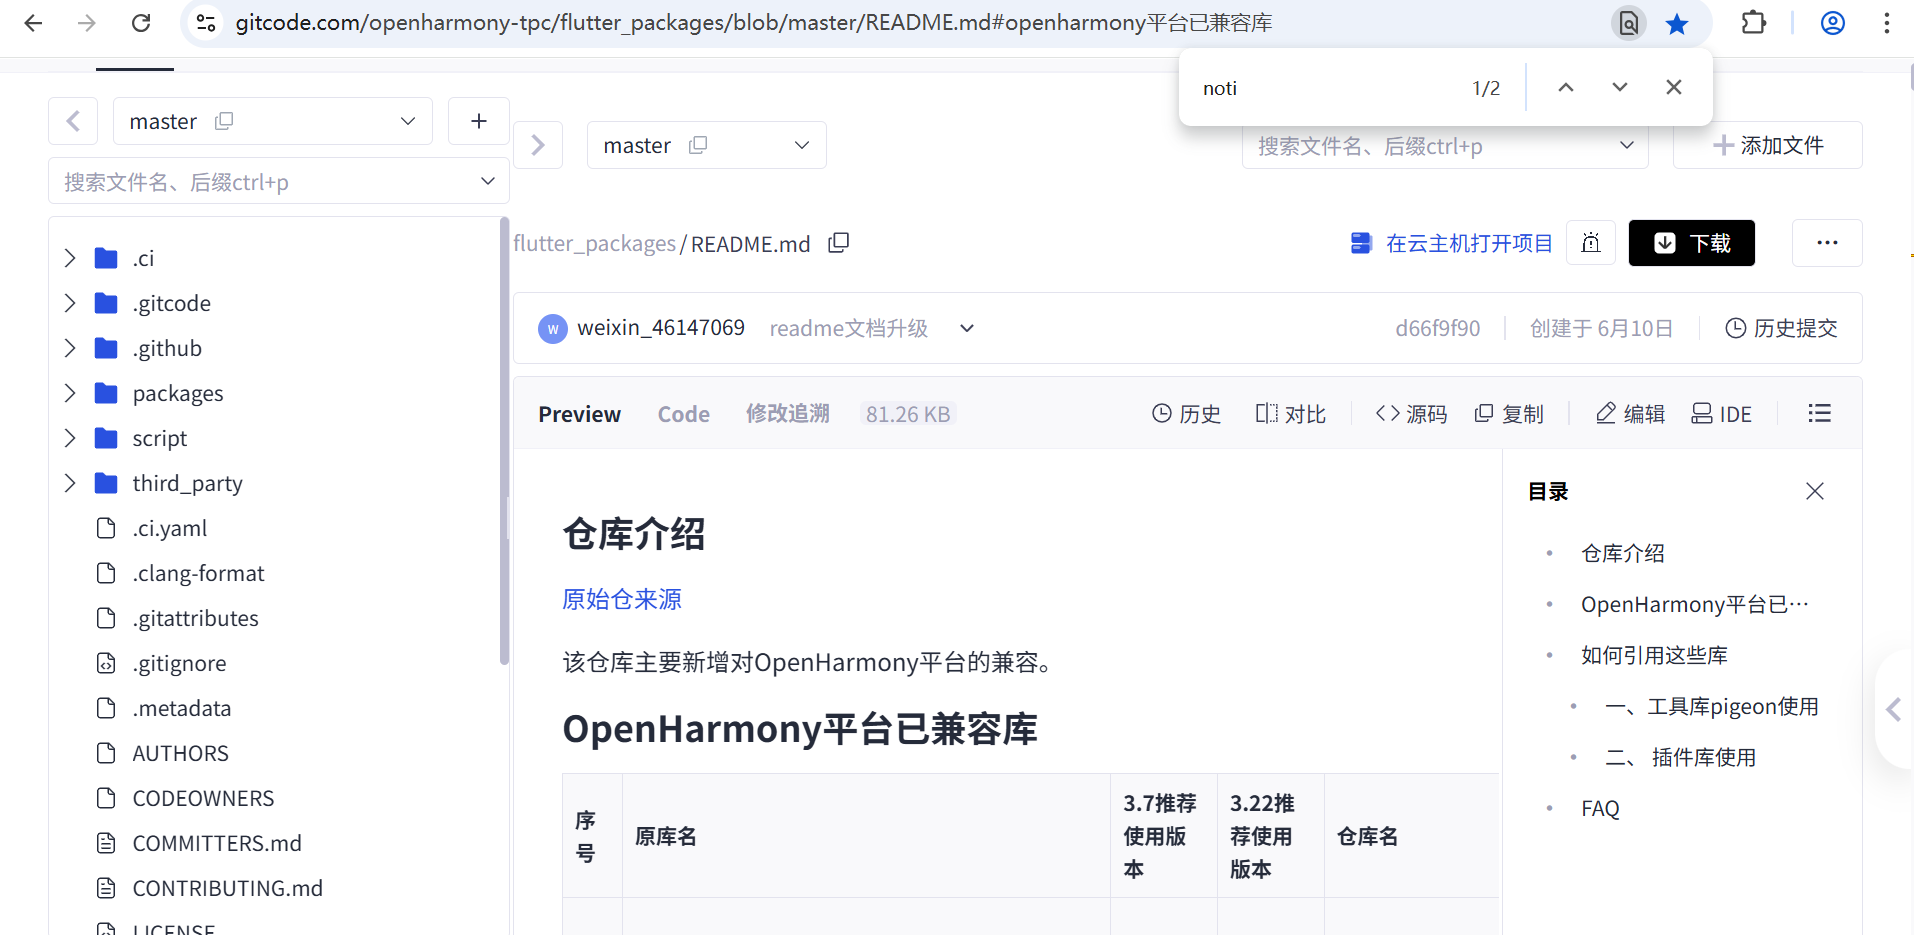Image resolution: width=1914 pixels, height=935 pixels.
Task: Open file 历史 history
Action: coord(1186,414)
